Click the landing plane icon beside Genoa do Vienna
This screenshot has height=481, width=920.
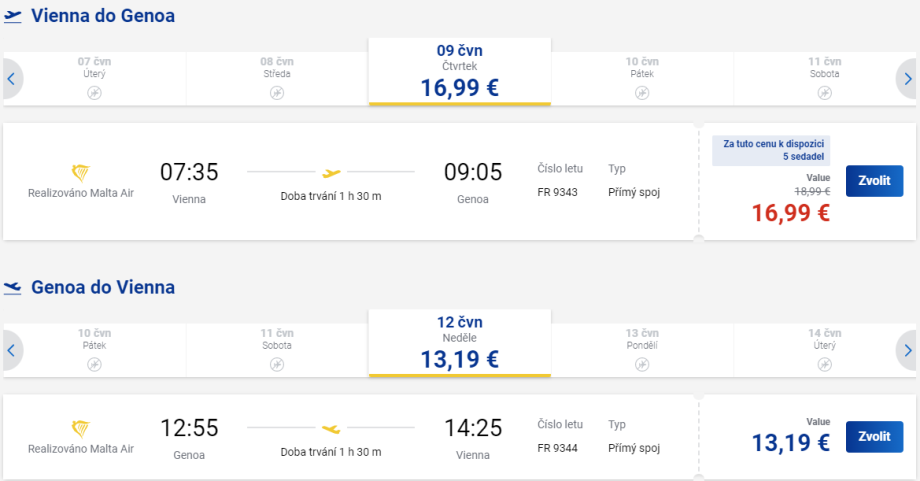(13, 288)
